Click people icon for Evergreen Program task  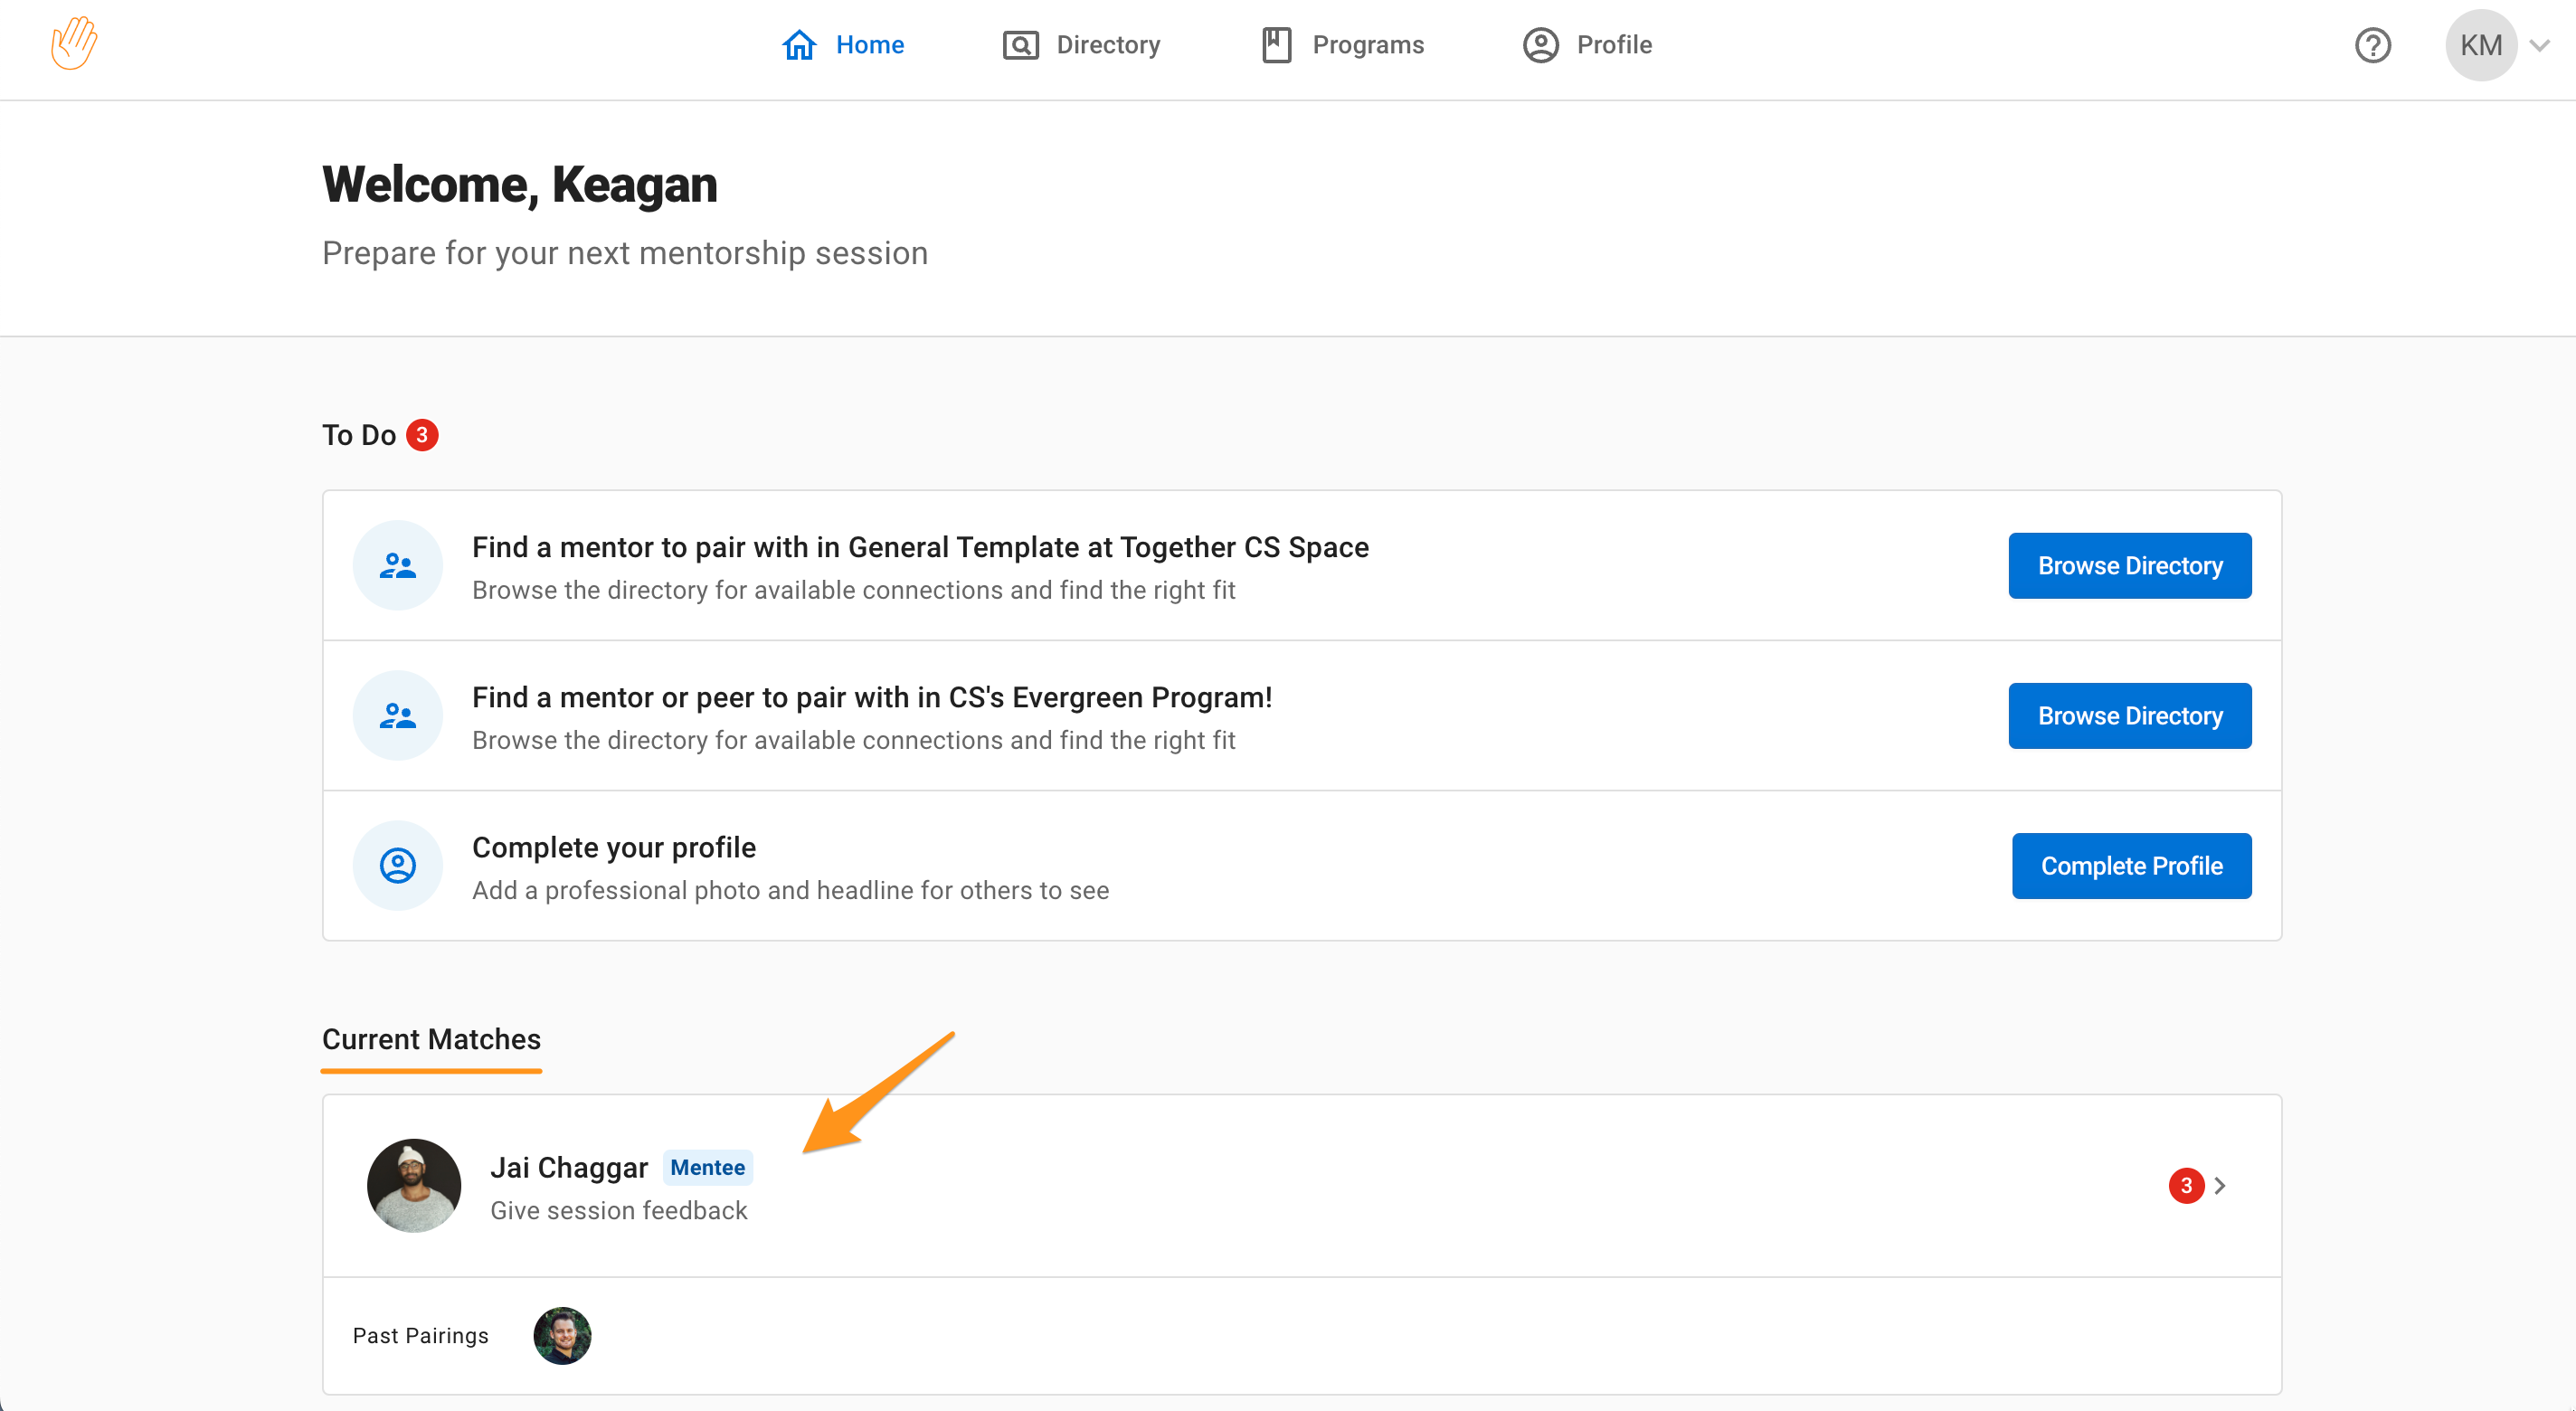pyautogui.click(x=398, y=716)
